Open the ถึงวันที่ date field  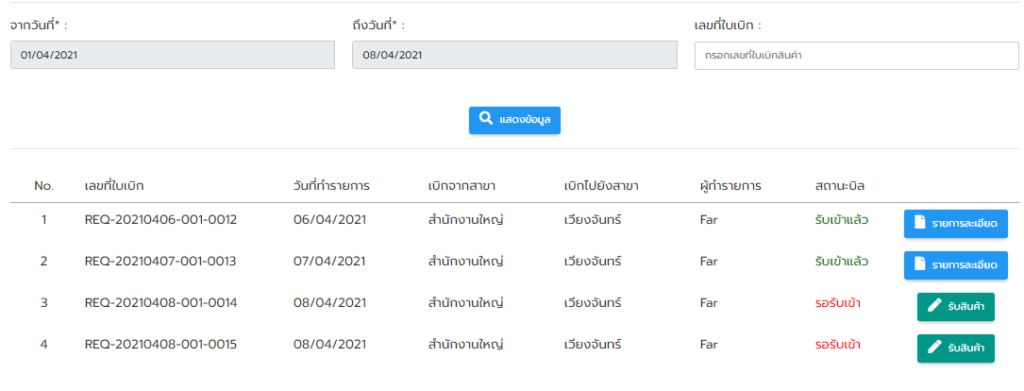pos(515,55)
